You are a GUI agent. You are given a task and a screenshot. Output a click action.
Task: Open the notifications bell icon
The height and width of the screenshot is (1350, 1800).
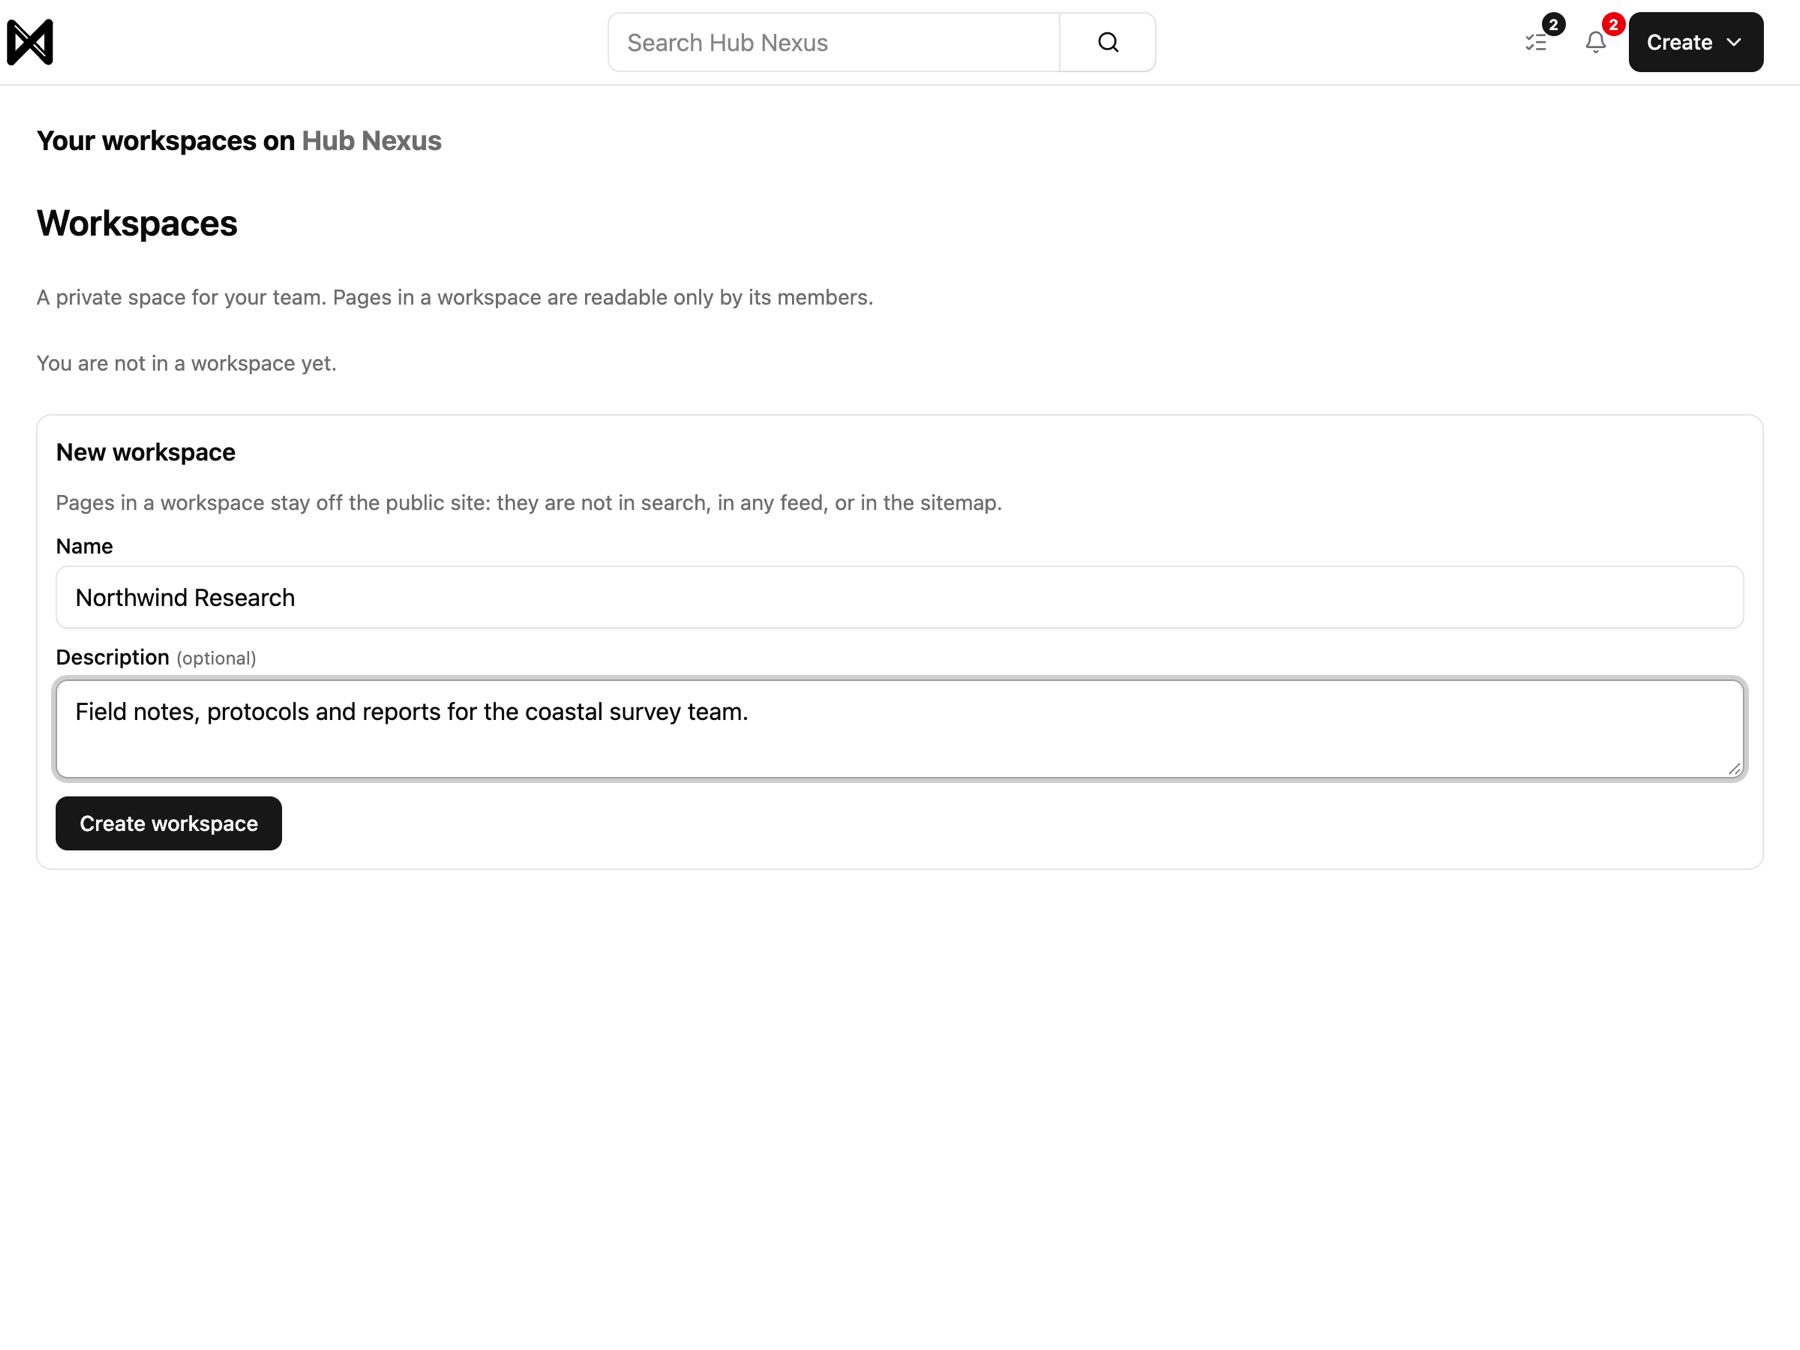(1595, 42)
